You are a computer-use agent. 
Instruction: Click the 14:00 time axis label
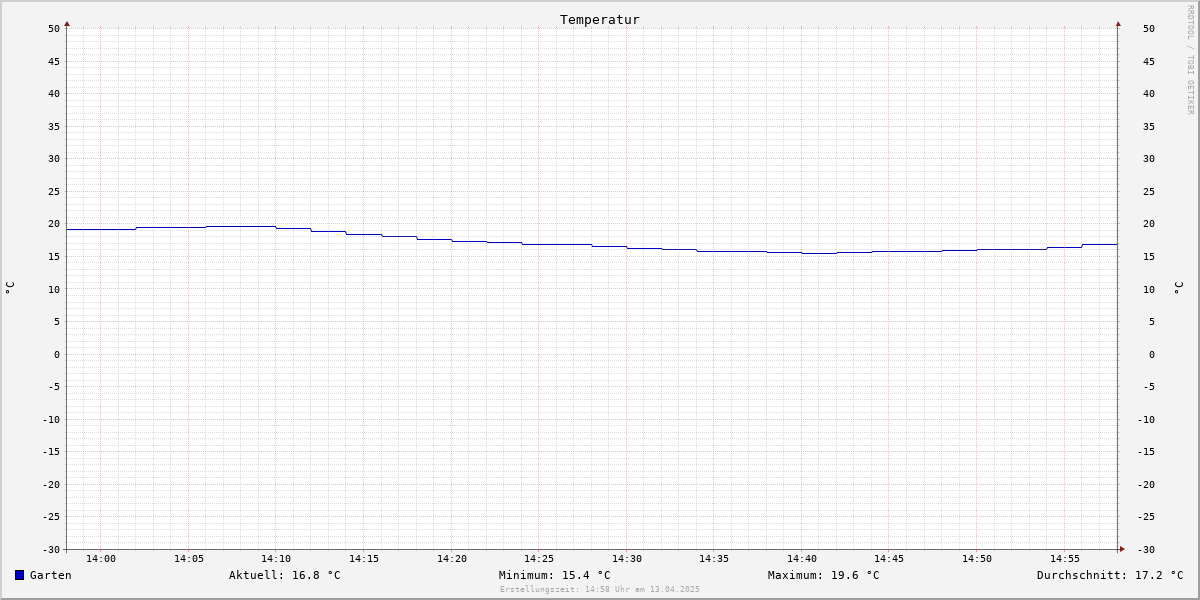tap(101, 559)
